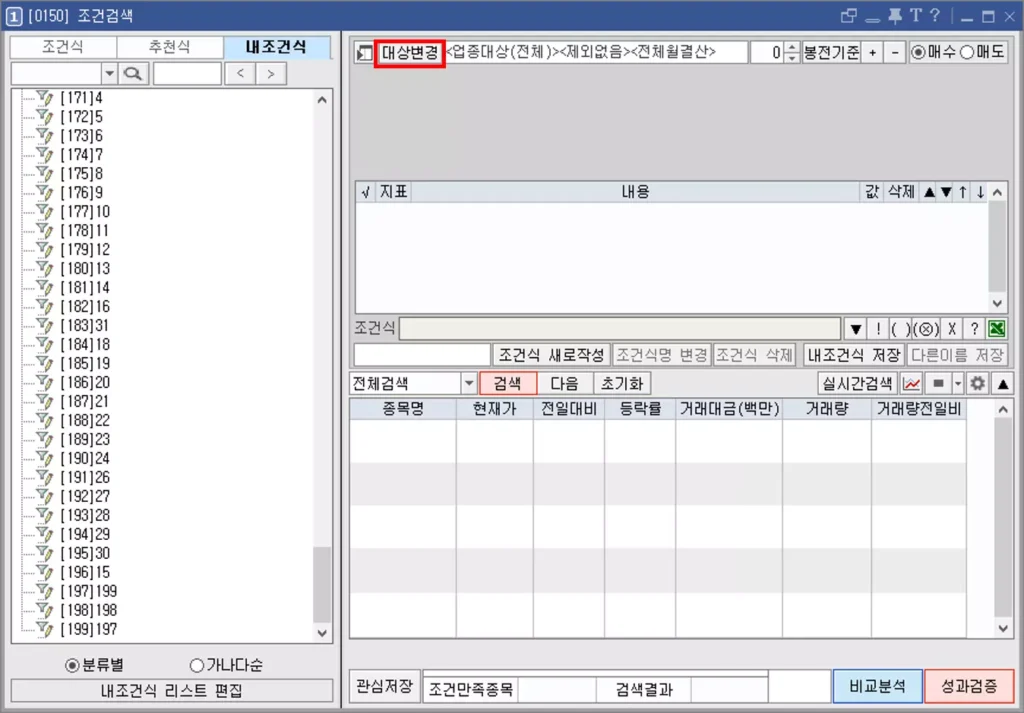Click the 관심저장 button
Screen dimensions: 1024x713
tap(385, 686)
